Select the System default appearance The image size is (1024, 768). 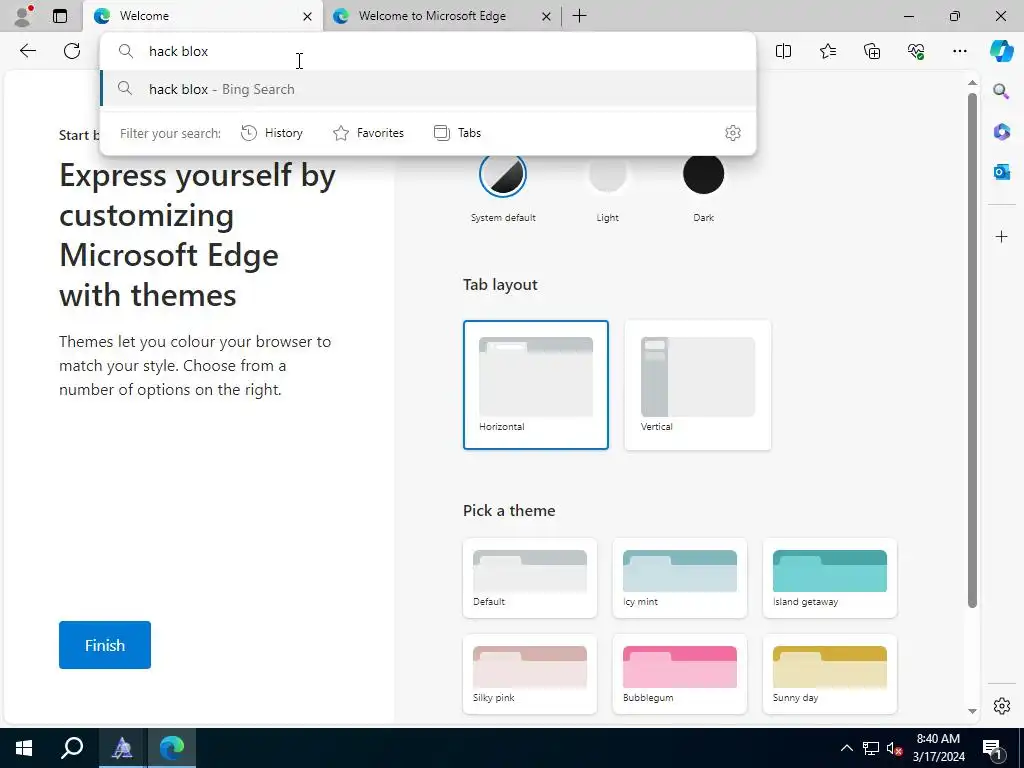click(x=503, y=174)
